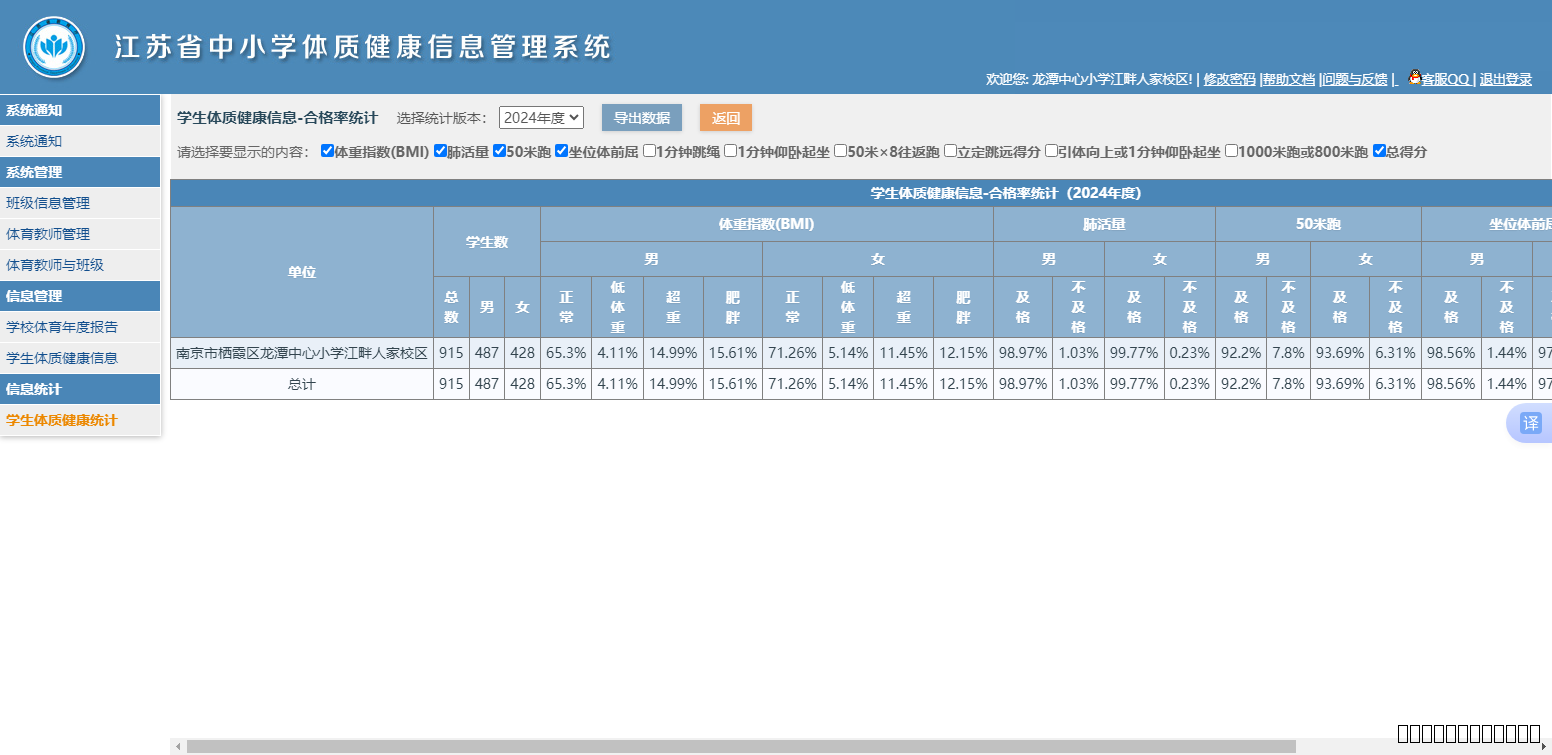1552x755 pixels.
Task: Click the 退出登录 link
Action: [x=1506, y=79]
